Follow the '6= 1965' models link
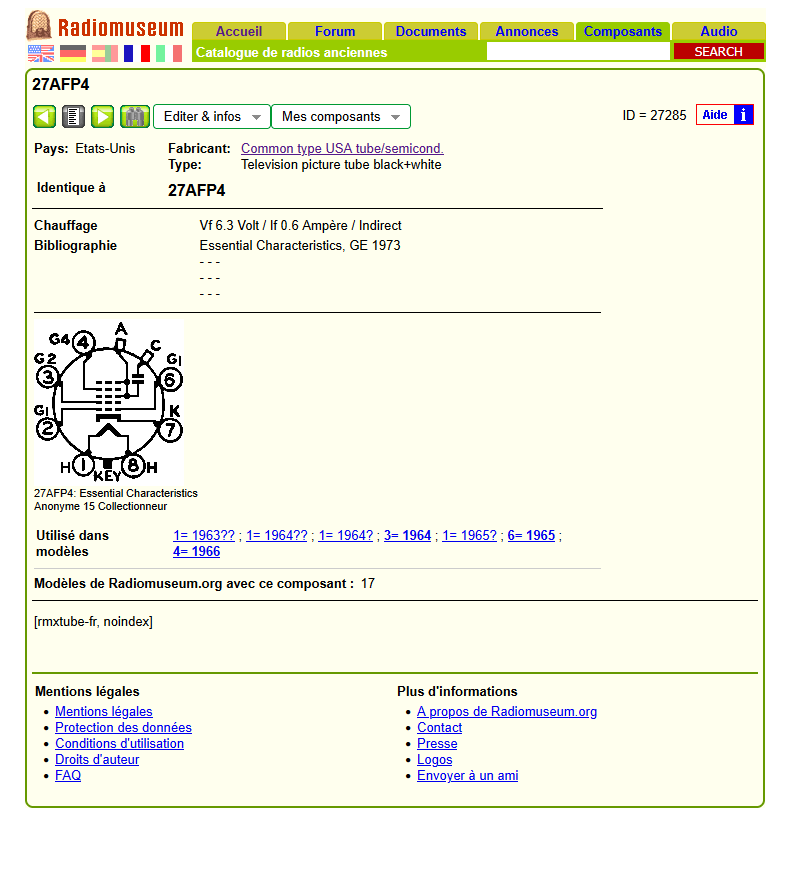 [x=531, y=535]
